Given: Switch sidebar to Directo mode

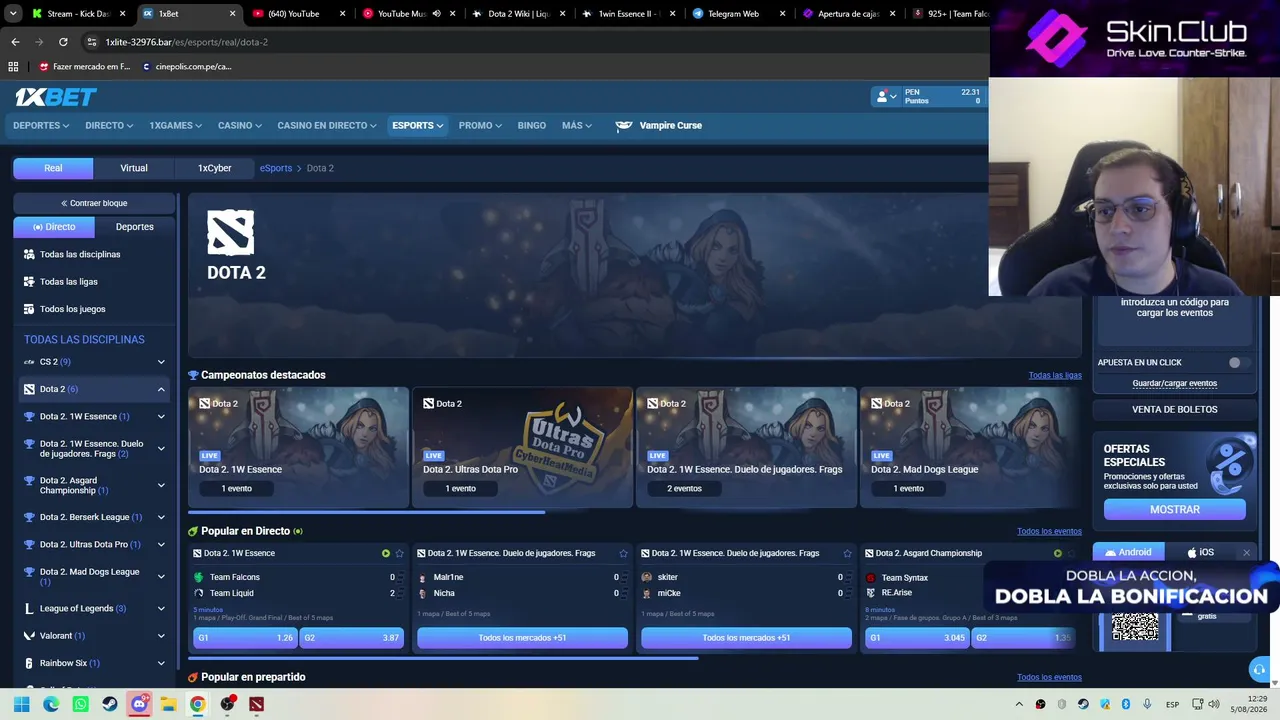Looking at the screenshot, I should point(54,227).
